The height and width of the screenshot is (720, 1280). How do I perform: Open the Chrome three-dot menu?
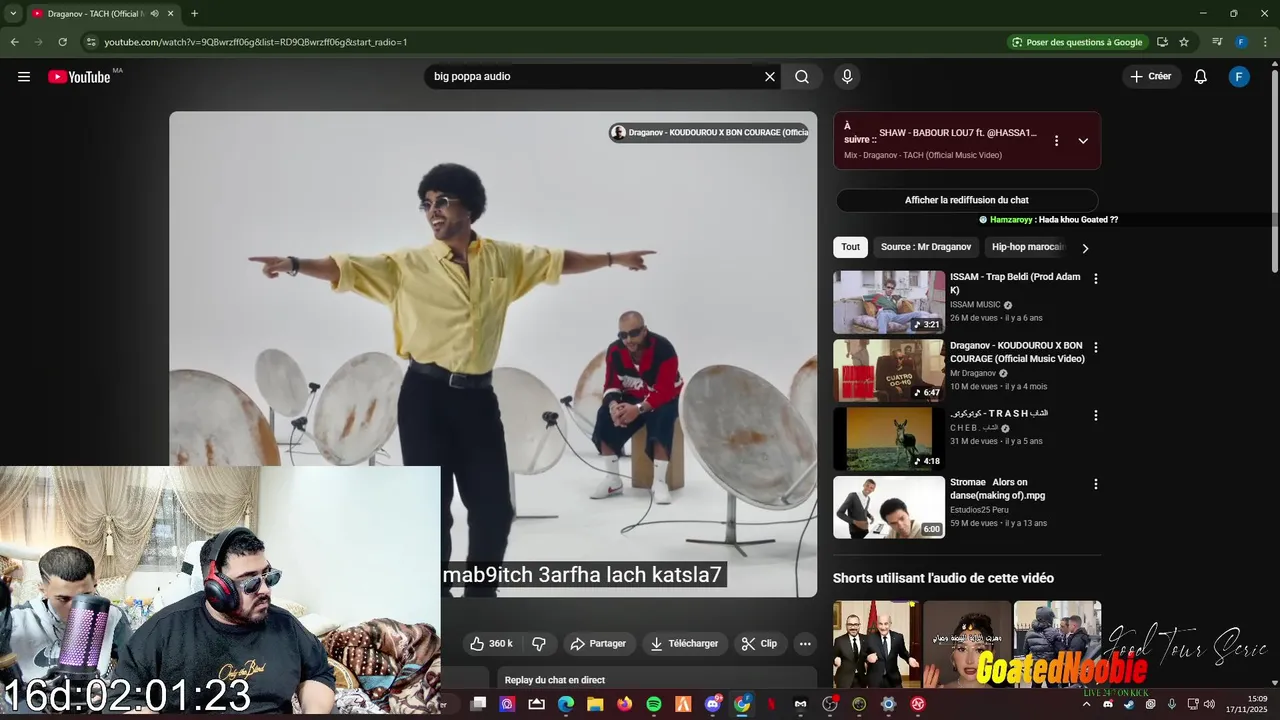click(x=1264, y=42)
